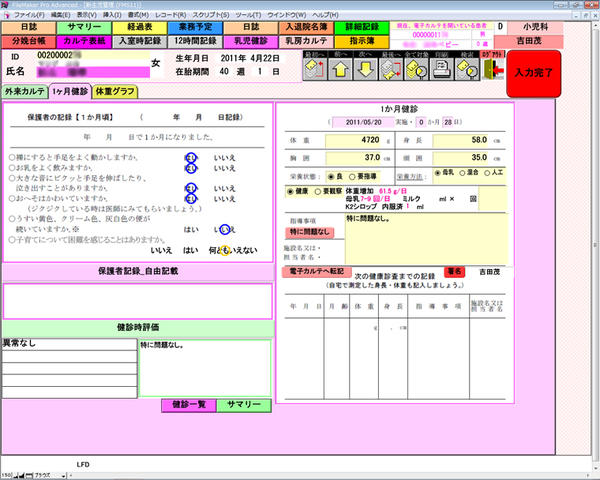Select 要指導 nutrition status radio button
This screenshot has width=600, height=480.
pyautogui.click(x=352, y=177)
